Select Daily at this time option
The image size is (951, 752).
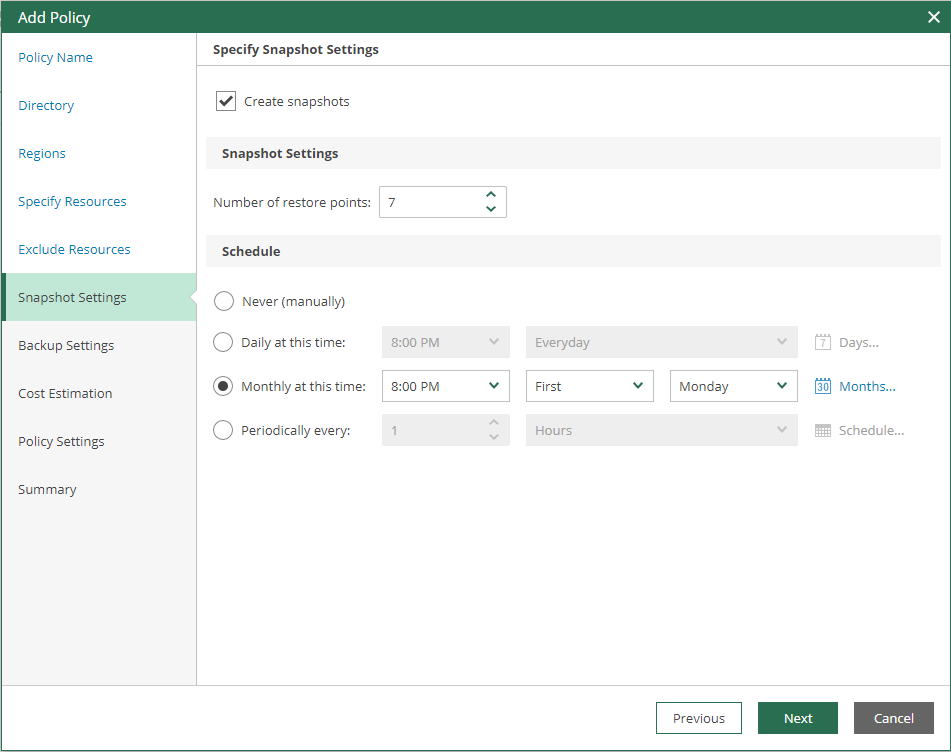(x=223, y=342)
